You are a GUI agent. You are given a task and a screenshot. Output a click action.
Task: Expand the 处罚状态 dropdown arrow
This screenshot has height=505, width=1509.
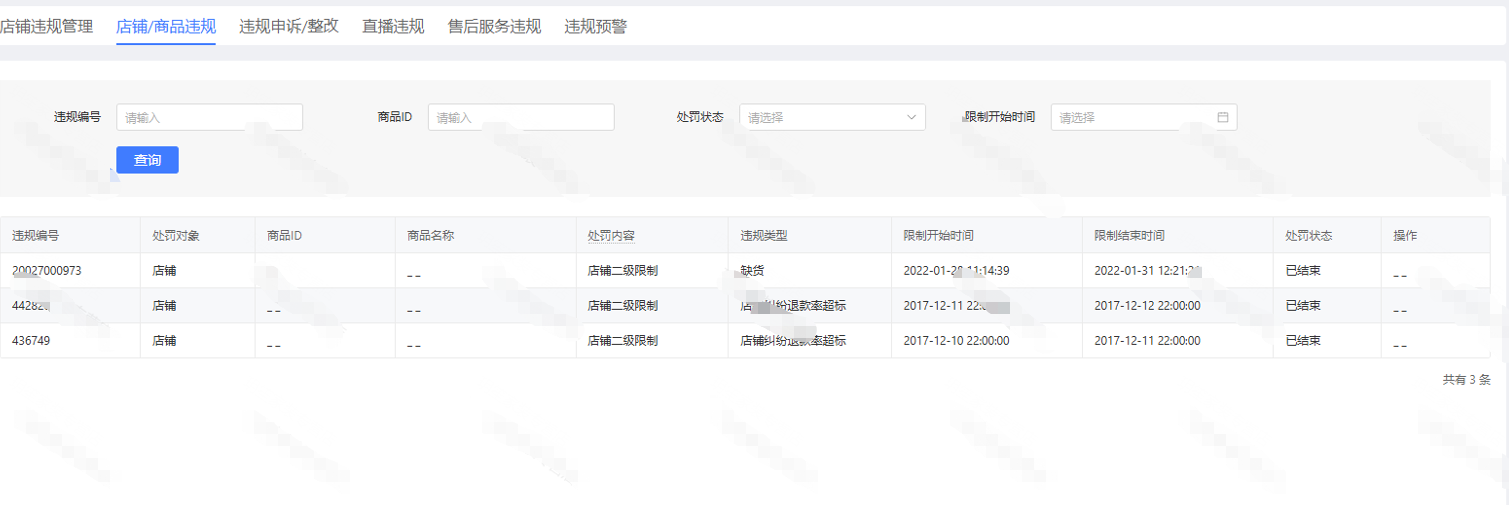911,117
